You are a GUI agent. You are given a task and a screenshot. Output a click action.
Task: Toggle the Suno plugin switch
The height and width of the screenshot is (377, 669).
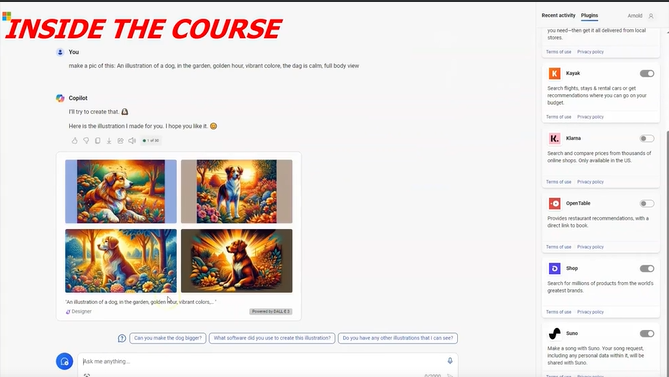(647, 334)
